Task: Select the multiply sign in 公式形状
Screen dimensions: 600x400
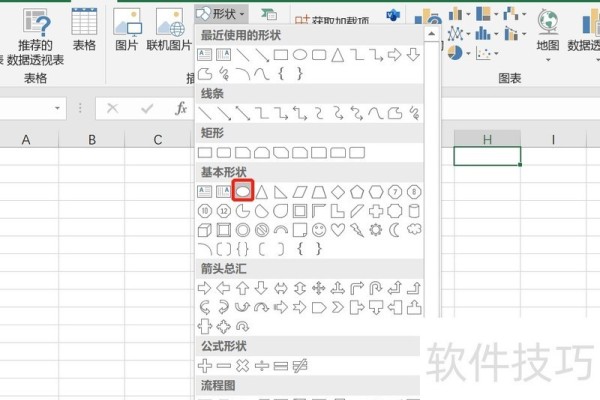Action: coord(243,366)
